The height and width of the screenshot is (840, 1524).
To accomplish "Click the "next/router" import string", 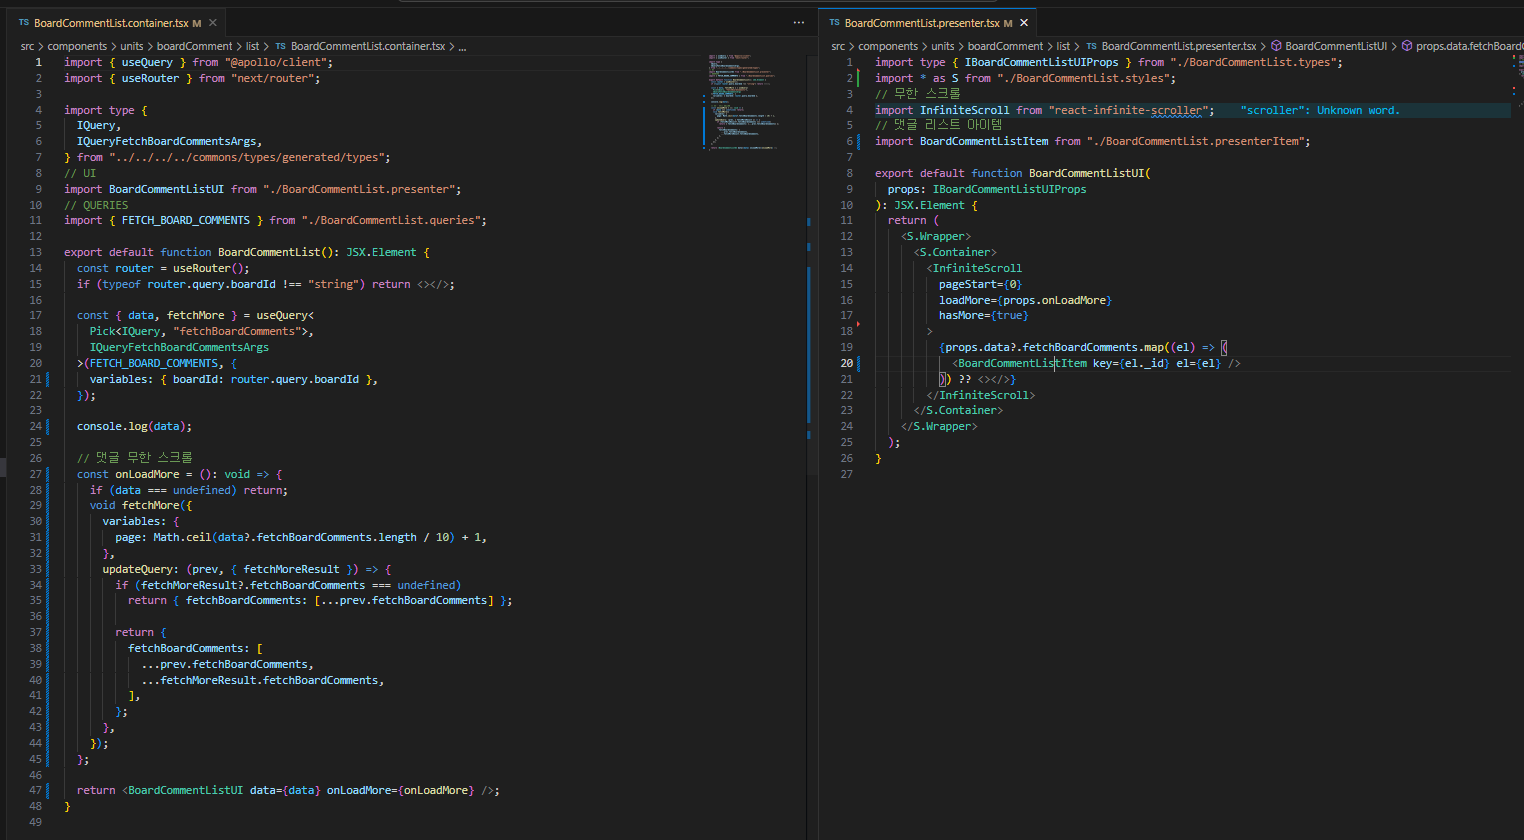I will tap(273, 78).
